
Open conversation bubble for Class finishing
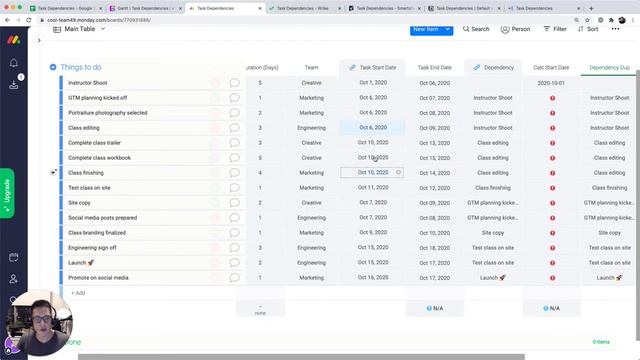coord(234,173)
